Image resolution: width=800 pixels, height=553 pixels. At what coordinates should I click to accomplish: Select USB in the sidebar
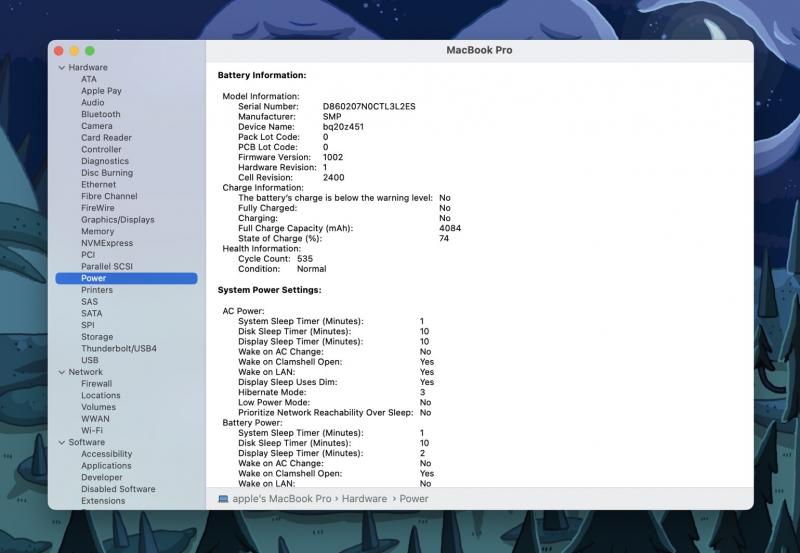(90, 361)
